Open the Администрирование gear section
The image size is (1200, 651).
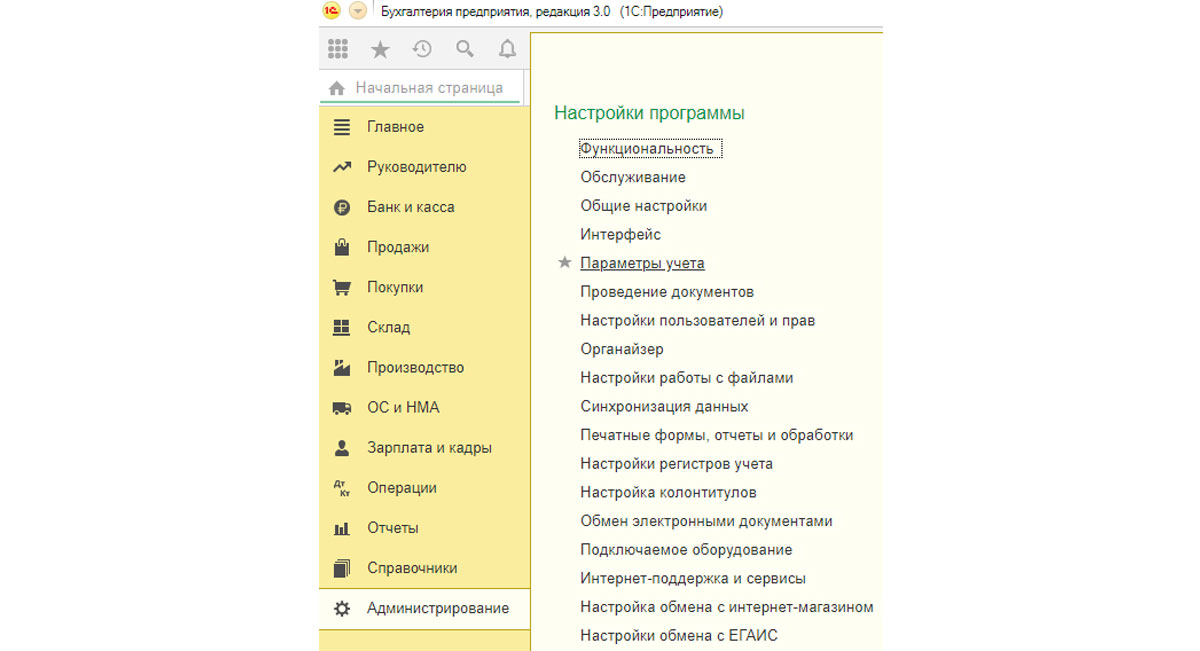pos(424,608)
